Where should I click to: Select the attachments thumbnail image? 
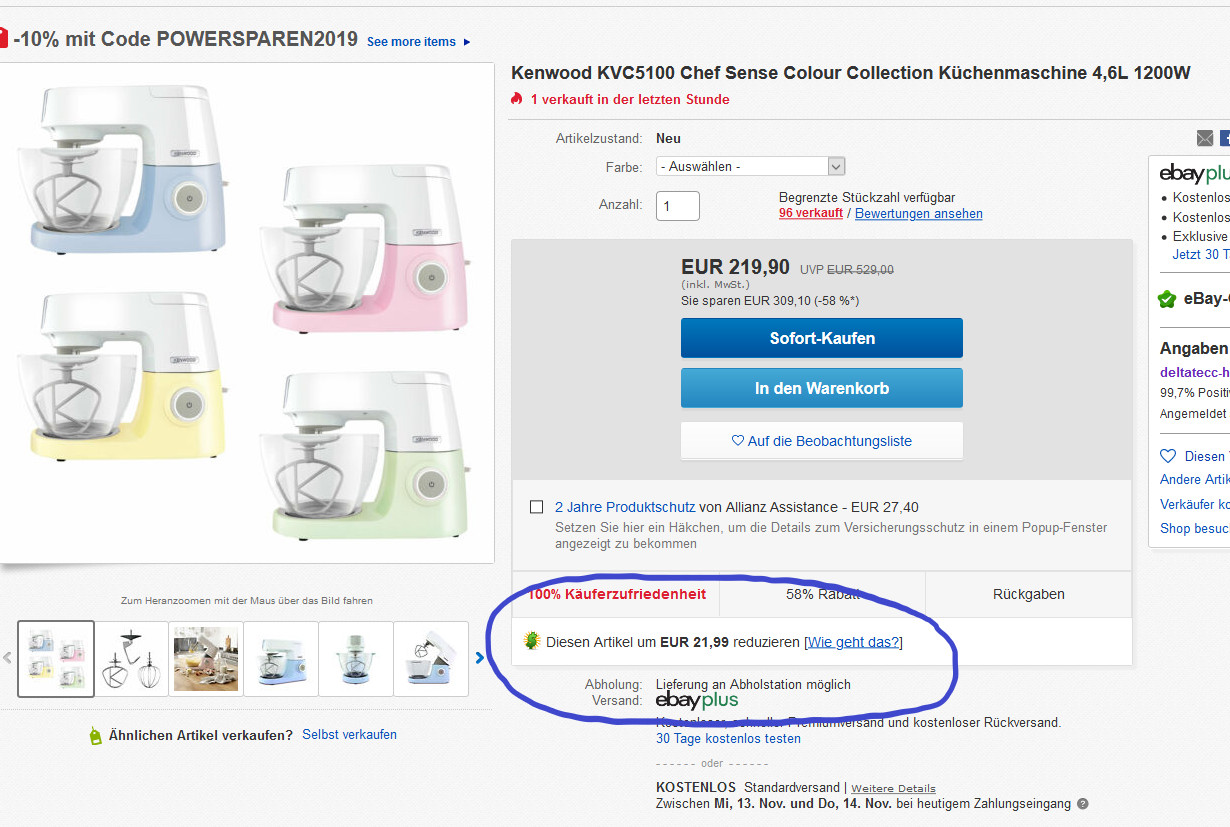point(131,658)
